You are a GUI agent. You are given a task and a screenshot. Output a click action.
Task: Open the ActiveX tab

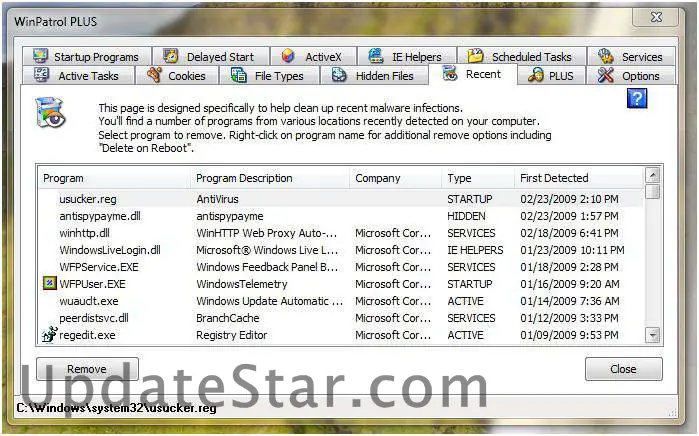click(313, 57)
